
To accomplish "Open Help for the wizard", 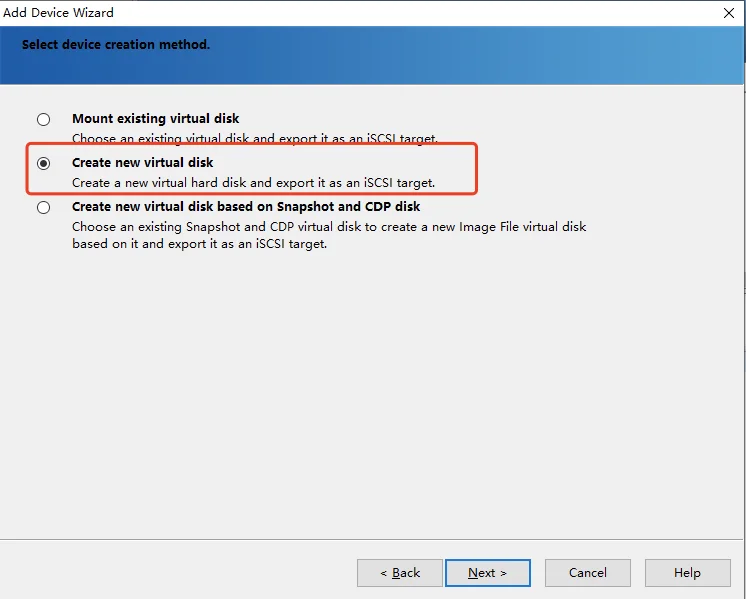I will tap(687, 573).
